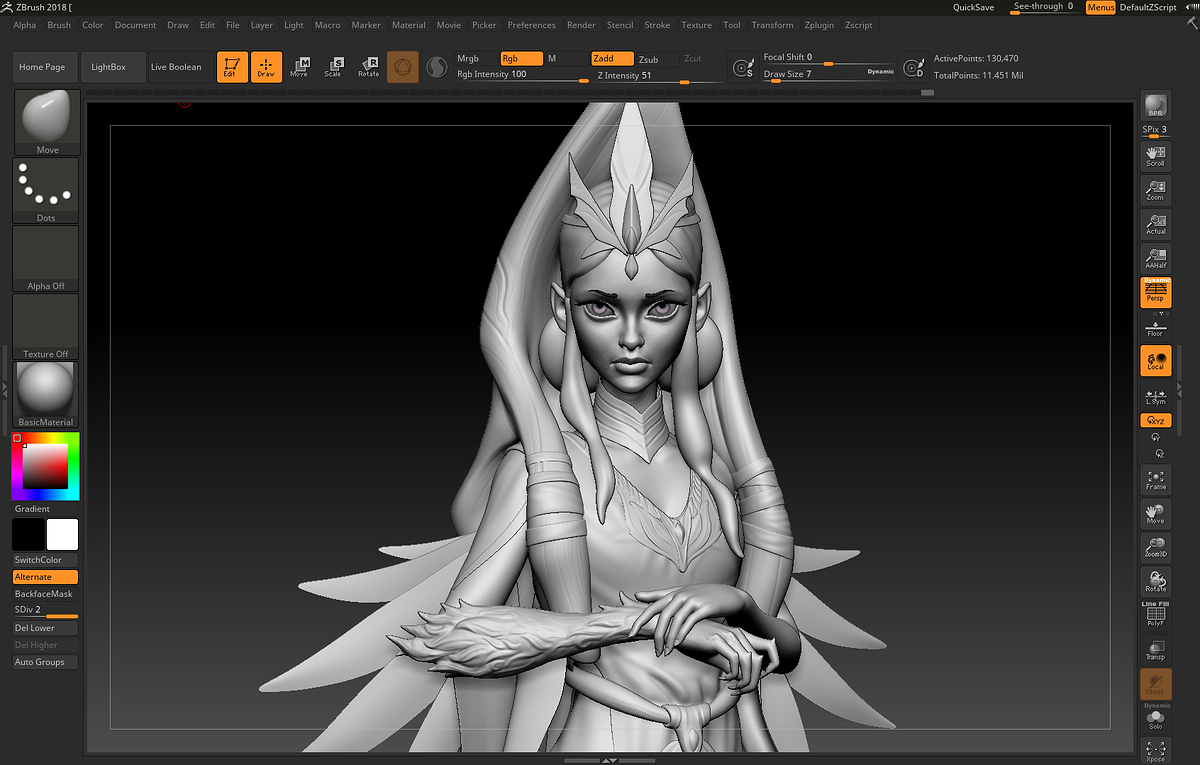Activate the Rotate transform icon in top shelf
Image resolution: width=1200 pixels, height=765 pixels.
[368, 67]
